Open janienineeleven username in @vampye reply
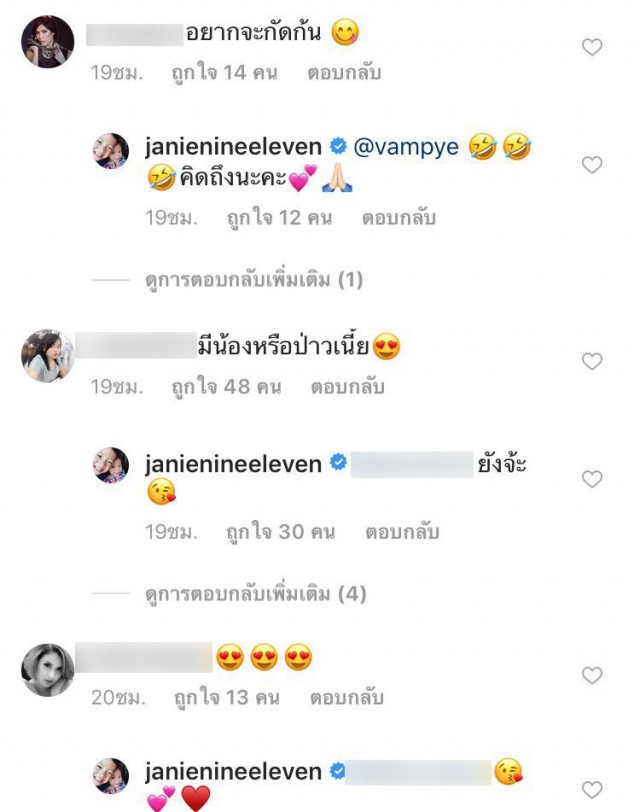Viewport: 640px width, 812px height. pos(234,147)
